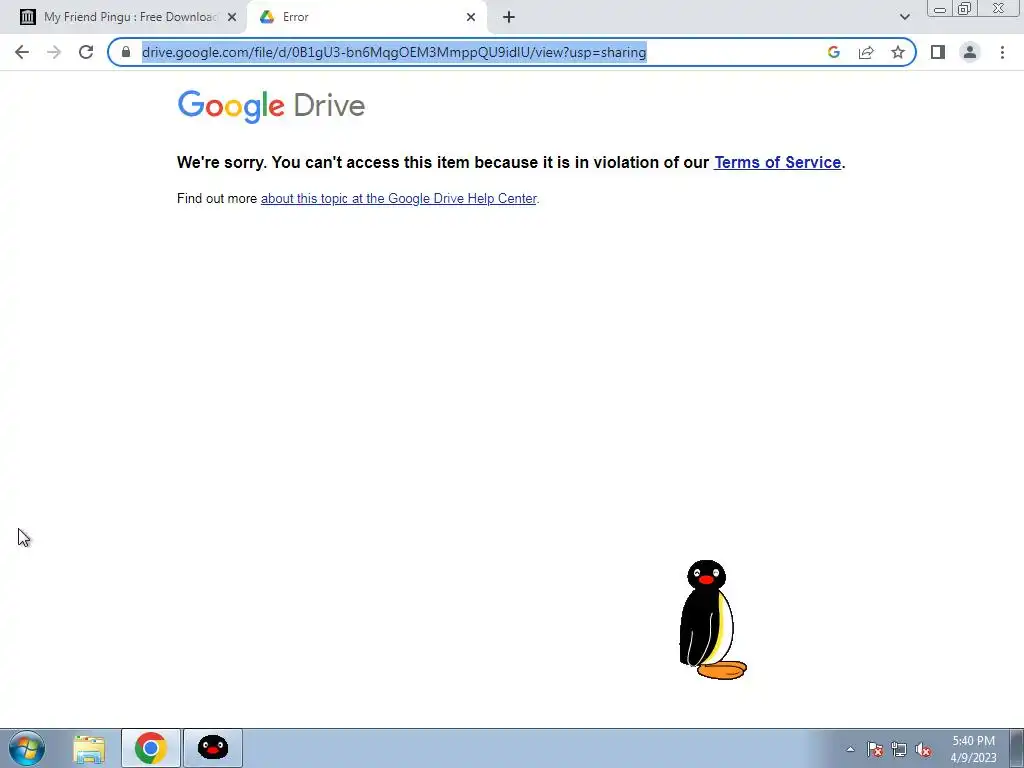Open Google Drive Help Center link
This screenshot has width=1024, height=768.
[x=398, y=199]
